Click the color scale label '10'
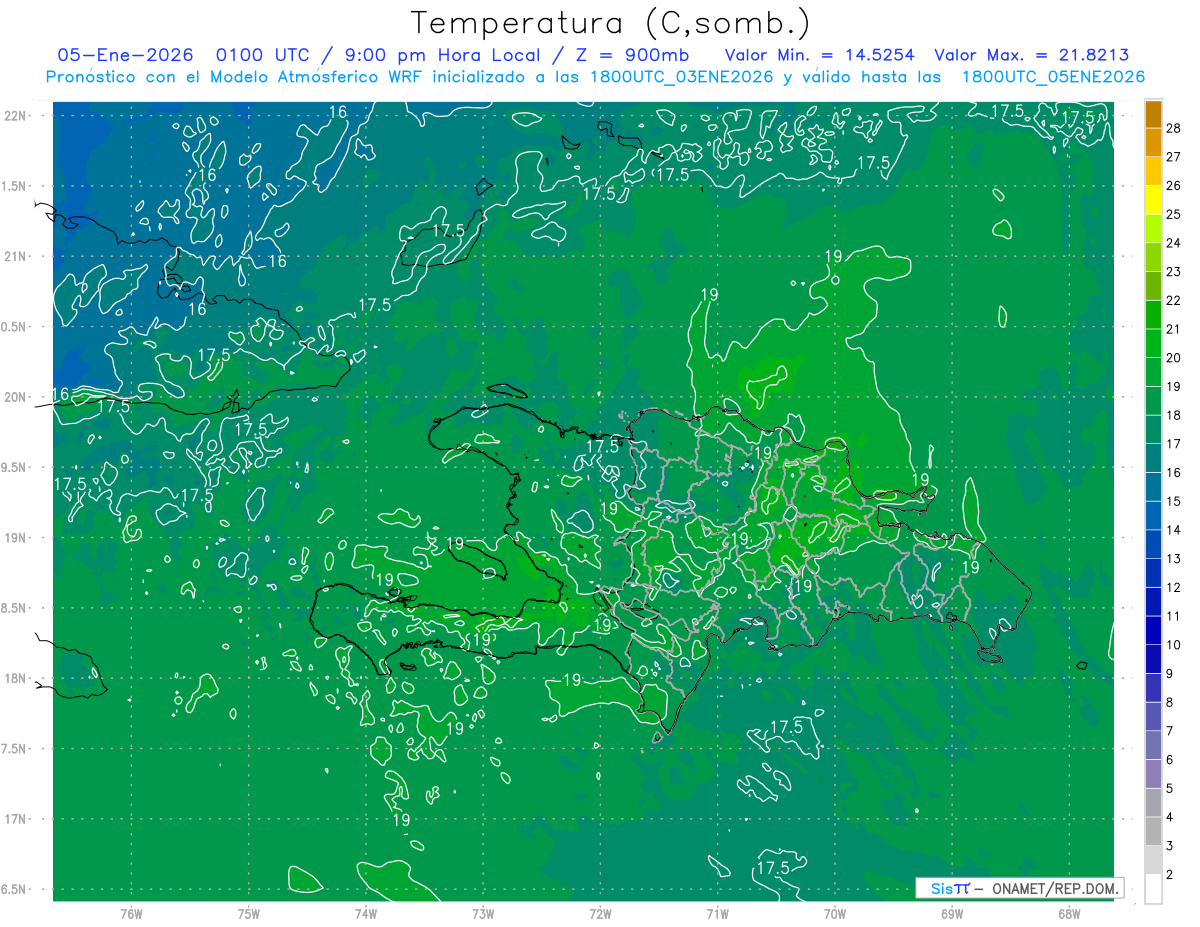Screen dimensions: 1200x927 click(1174, 645)
